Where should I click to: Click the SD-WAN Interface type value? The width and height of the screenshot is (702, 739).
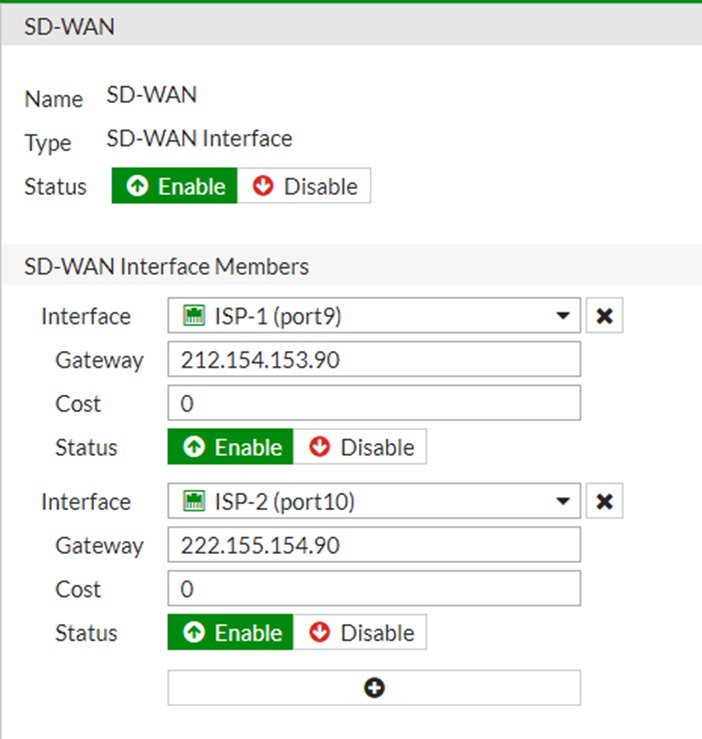pyautogui.click(x=199, y=139)
